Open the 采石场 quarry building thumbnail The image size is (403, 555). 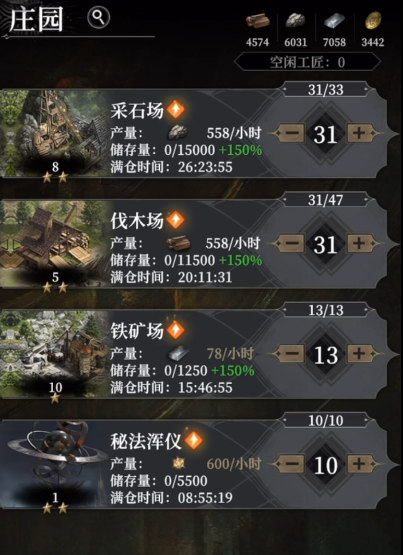[x=54, y=133]
